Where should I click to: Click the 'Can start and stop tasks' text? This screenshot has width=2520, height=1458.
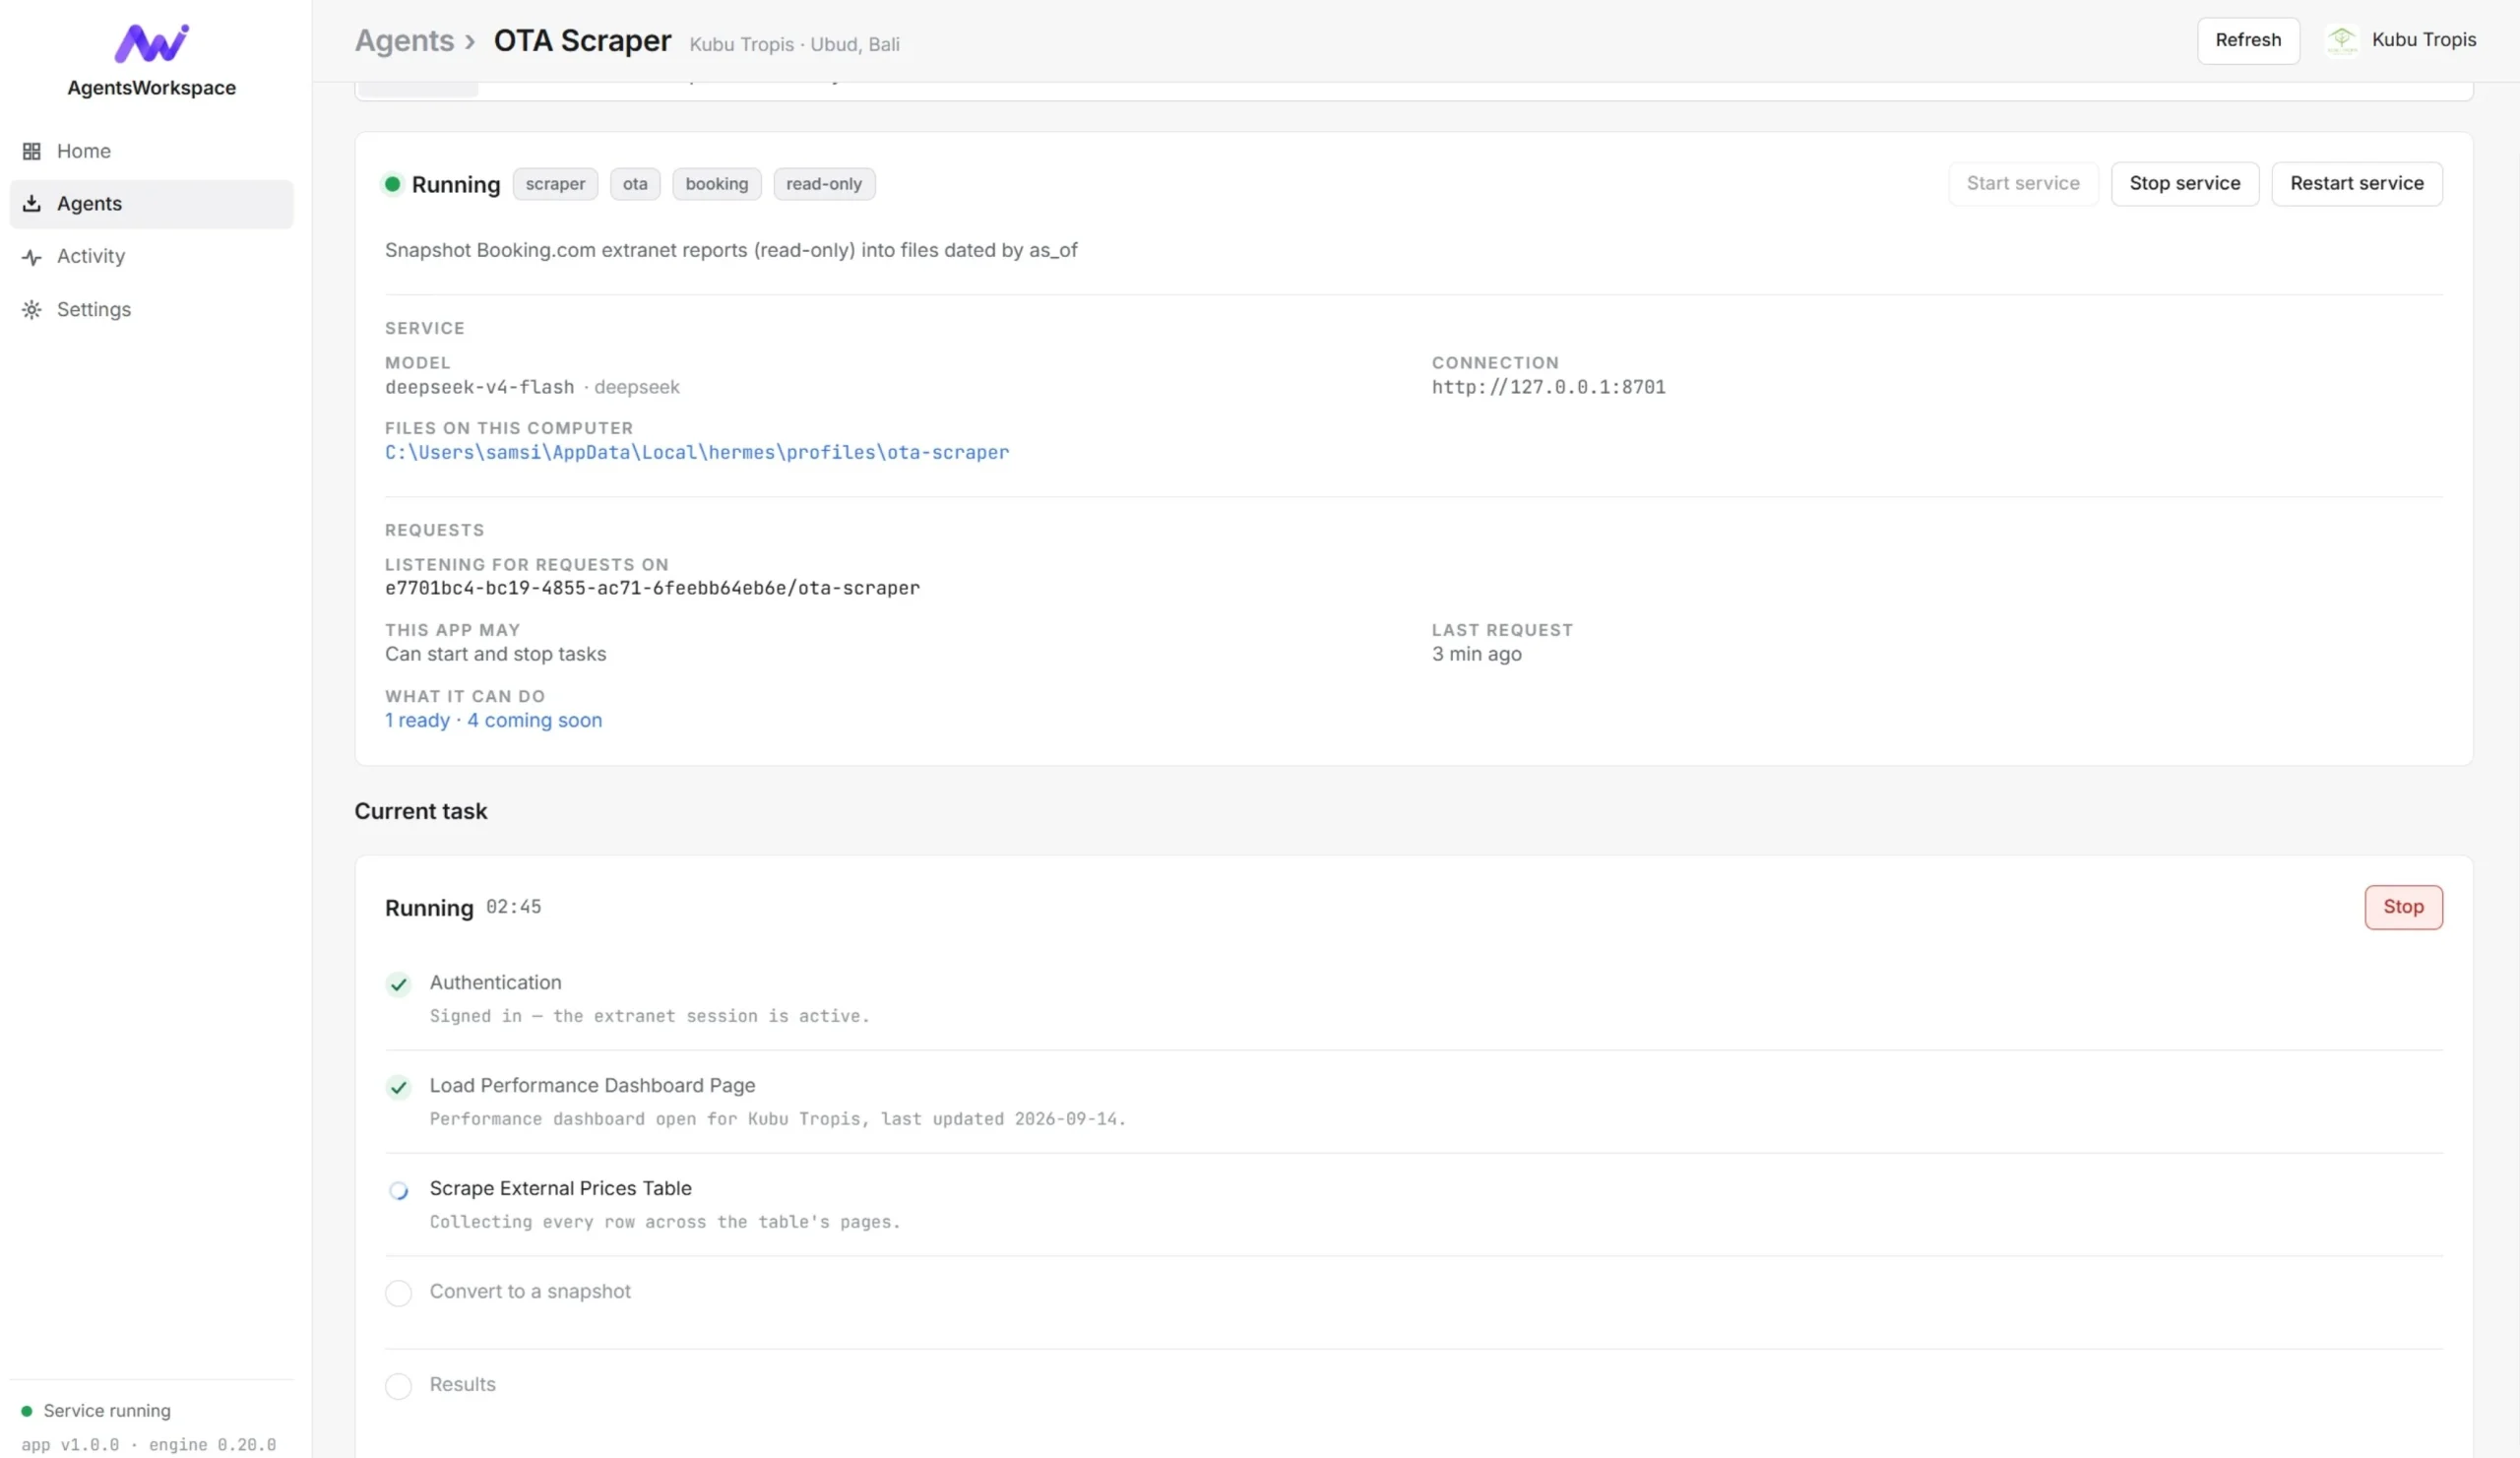495,654
